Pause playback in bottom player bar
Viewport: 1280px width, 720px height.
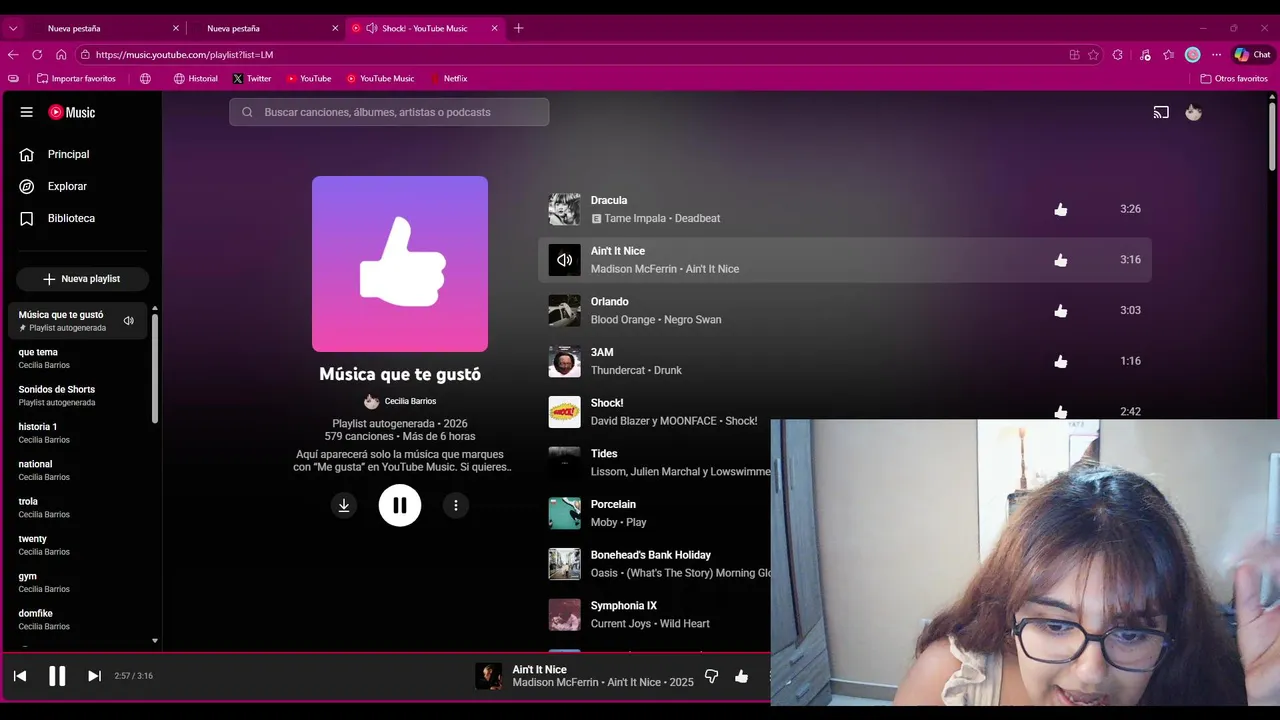pyautogui.click(x=57, y=676)
